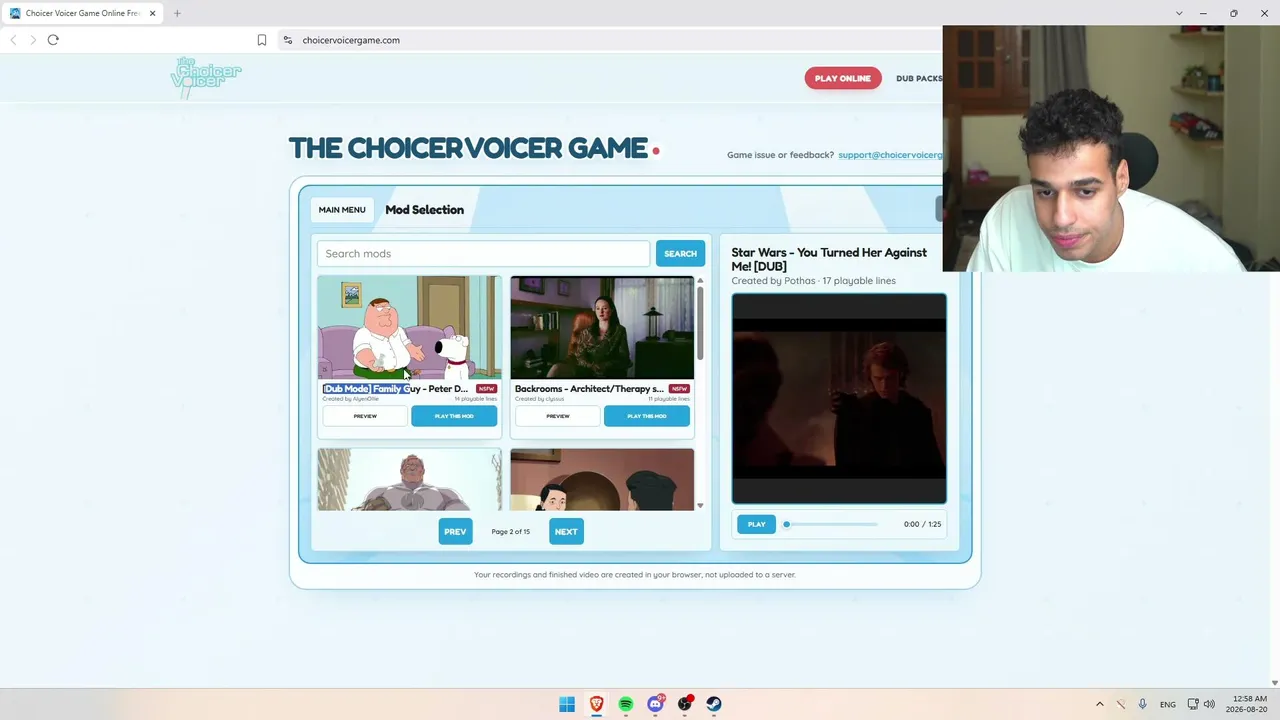Open Discord from the taskbar
1280x720 pixels.
(655, 704)
